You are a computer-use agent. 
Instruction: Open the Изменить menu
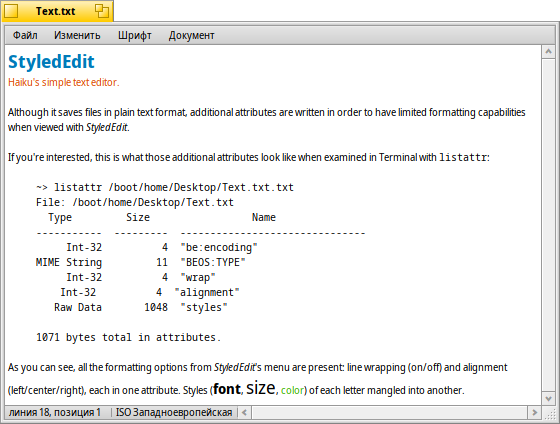77,35
